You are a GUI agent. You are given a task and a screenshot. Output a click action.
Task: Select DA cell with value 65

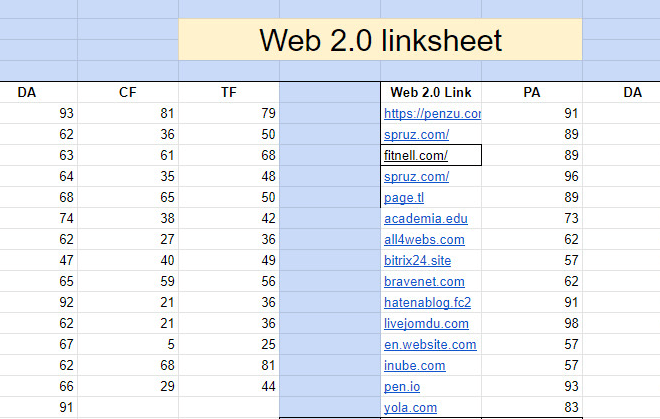pos(39,282)
